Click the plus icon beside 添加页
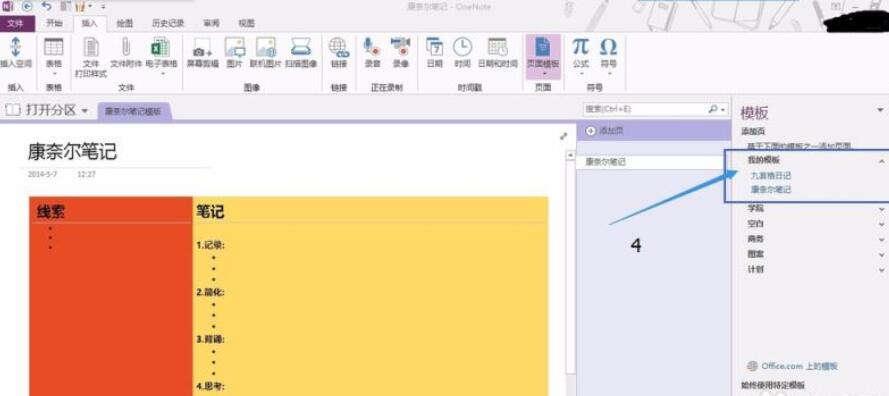The image size is (889, 396). [x=591, y=131]
